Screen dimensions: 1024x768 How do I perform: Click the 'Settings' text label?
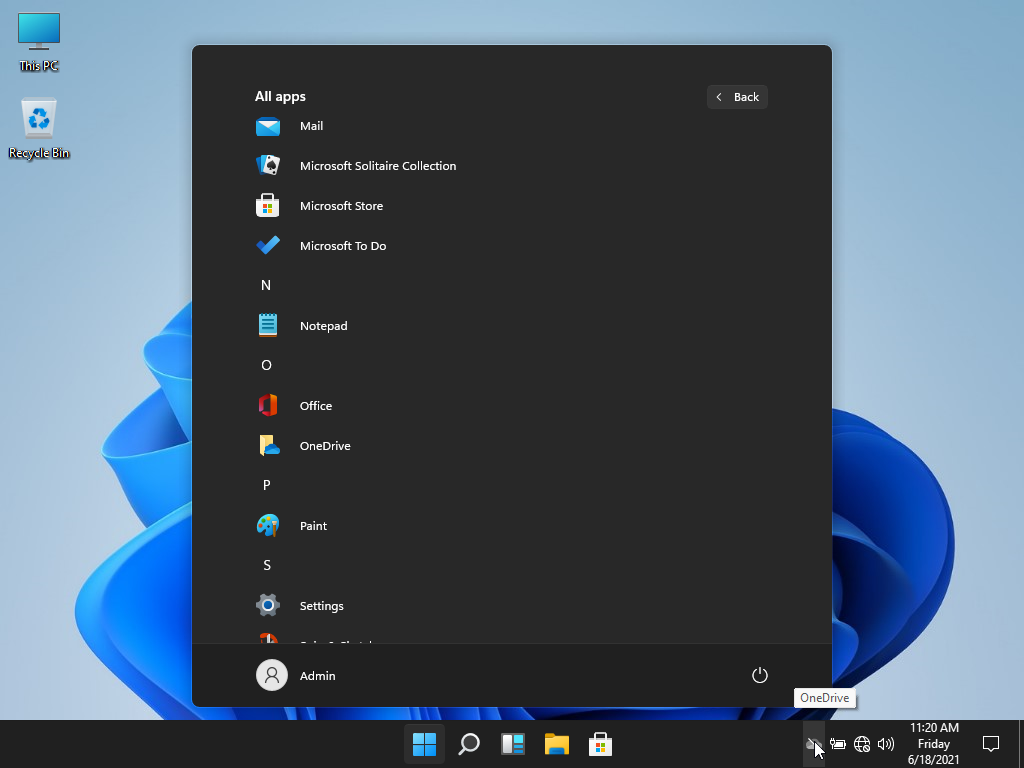[321, 606]
